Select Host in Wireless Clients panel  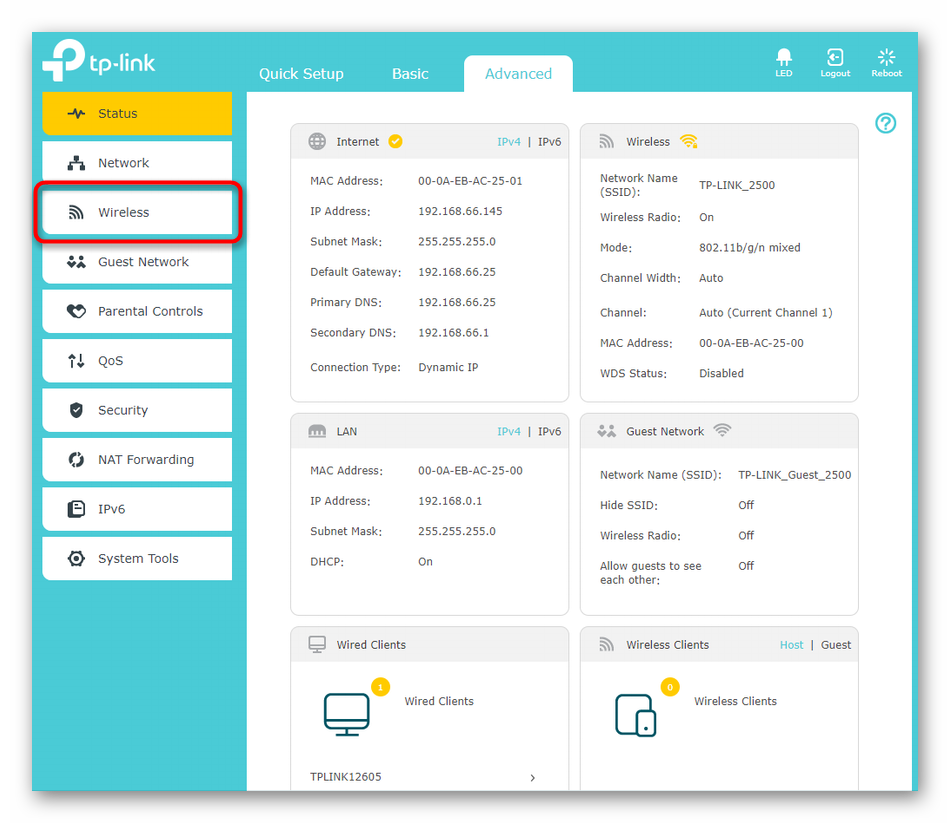pos(791,645)
